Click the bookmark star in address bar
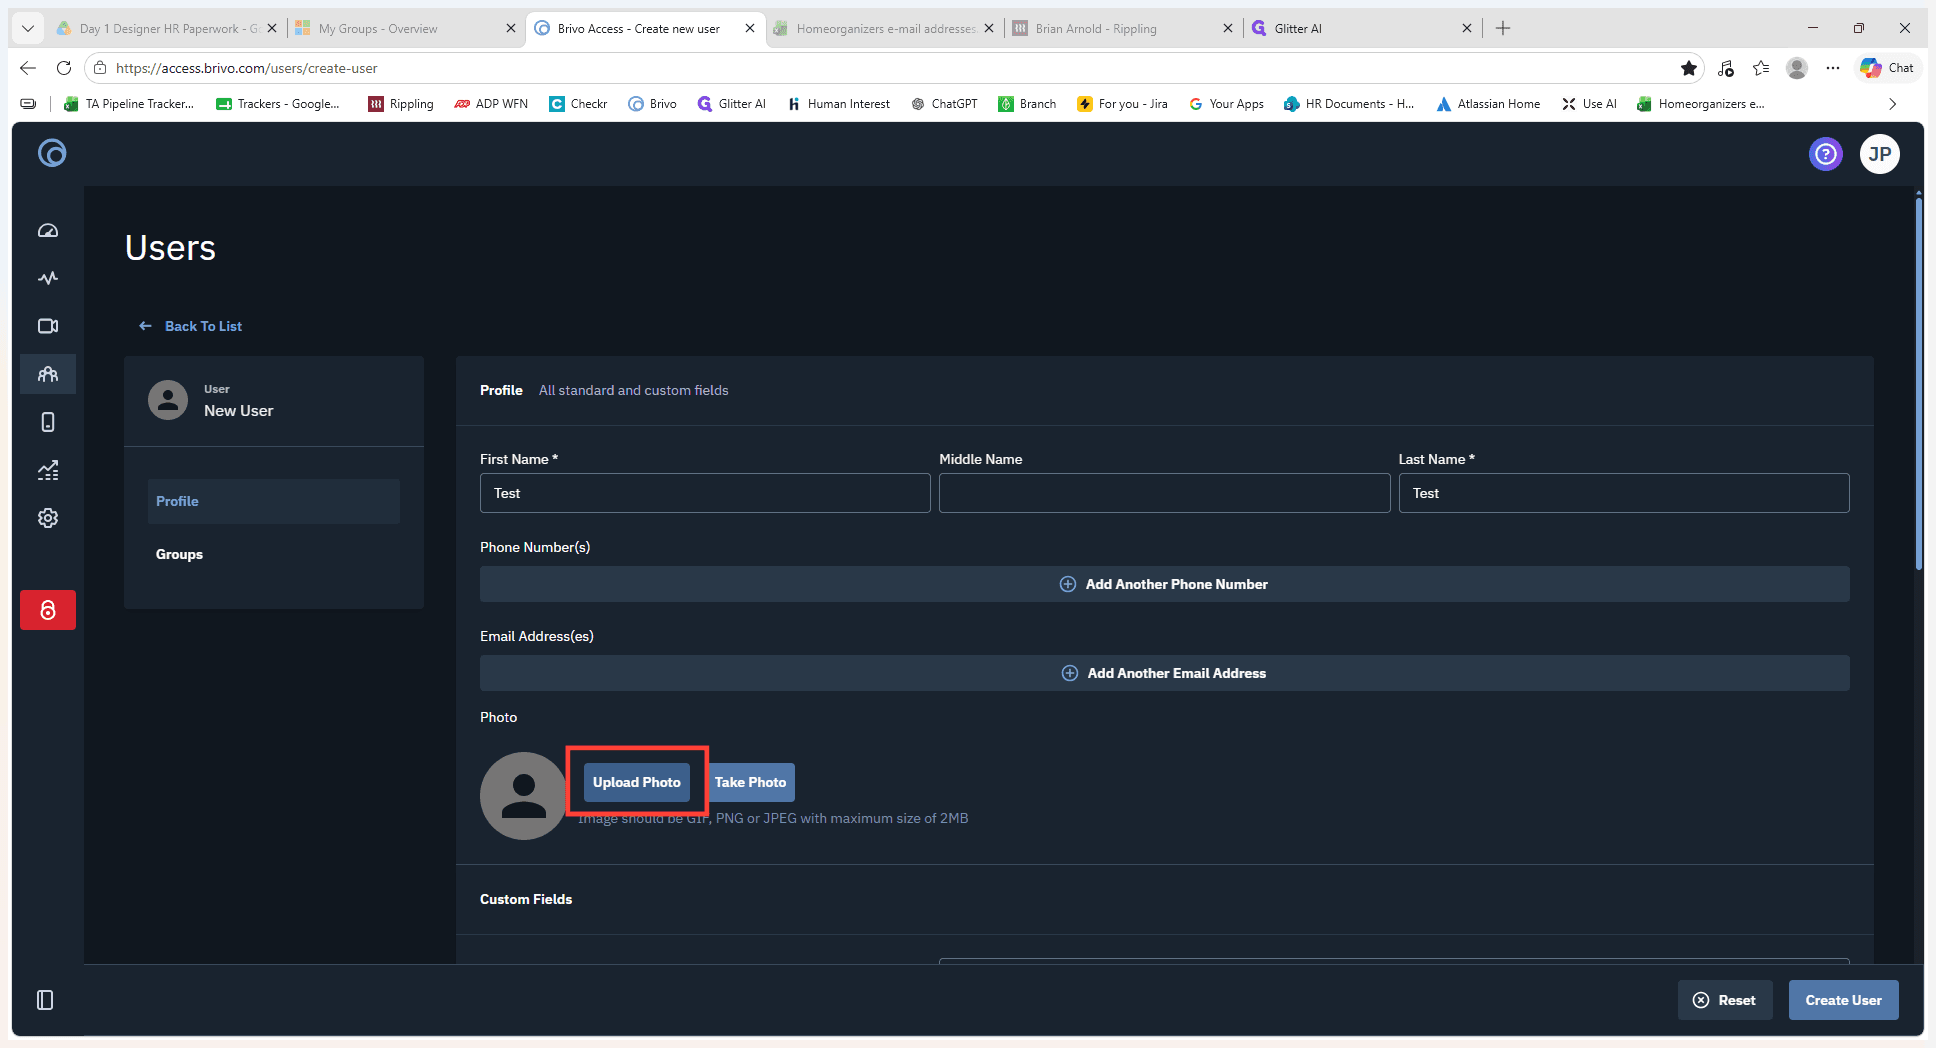The width and height of the screenshot is (1936, 1048). [x=1689, y=68]
